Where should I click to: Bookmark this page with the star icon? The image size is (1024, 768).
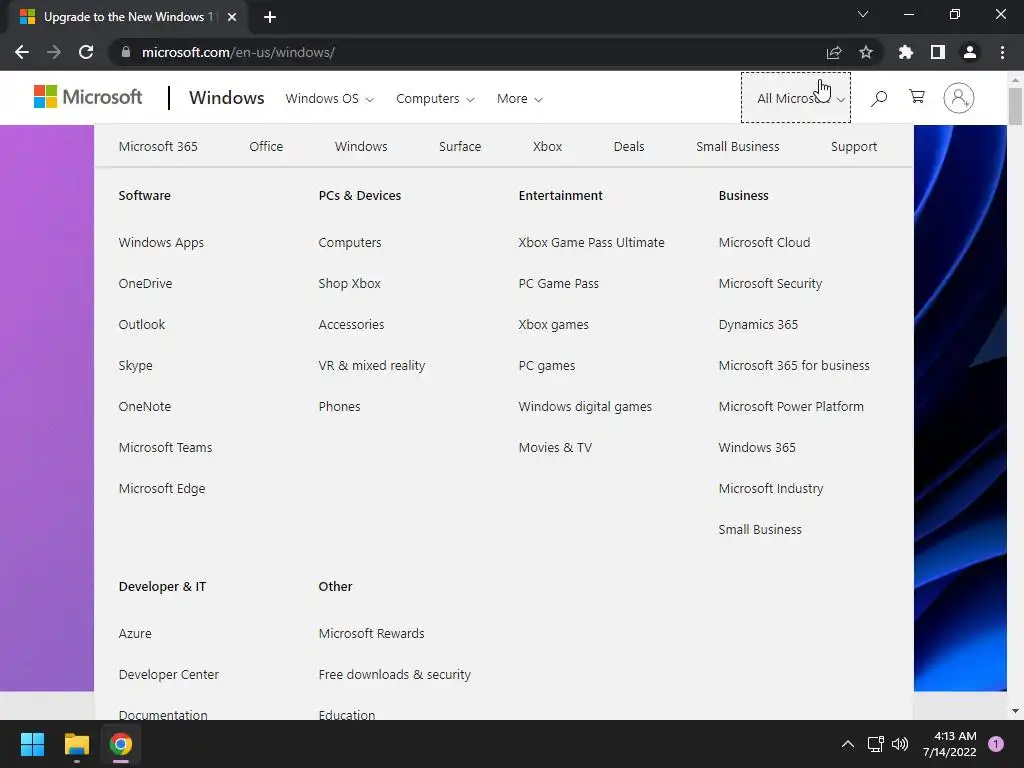pyautogui.click(x=866, y=52)
